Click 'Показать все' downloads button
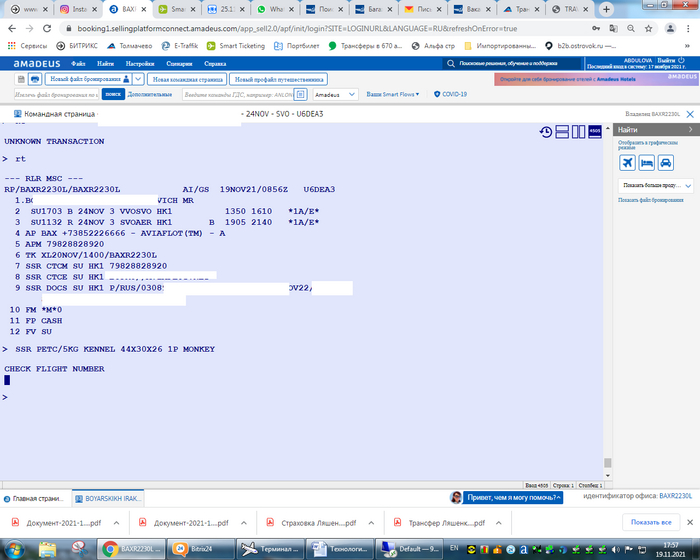This screenshot has width=700, height=560. tap(650, 522)
